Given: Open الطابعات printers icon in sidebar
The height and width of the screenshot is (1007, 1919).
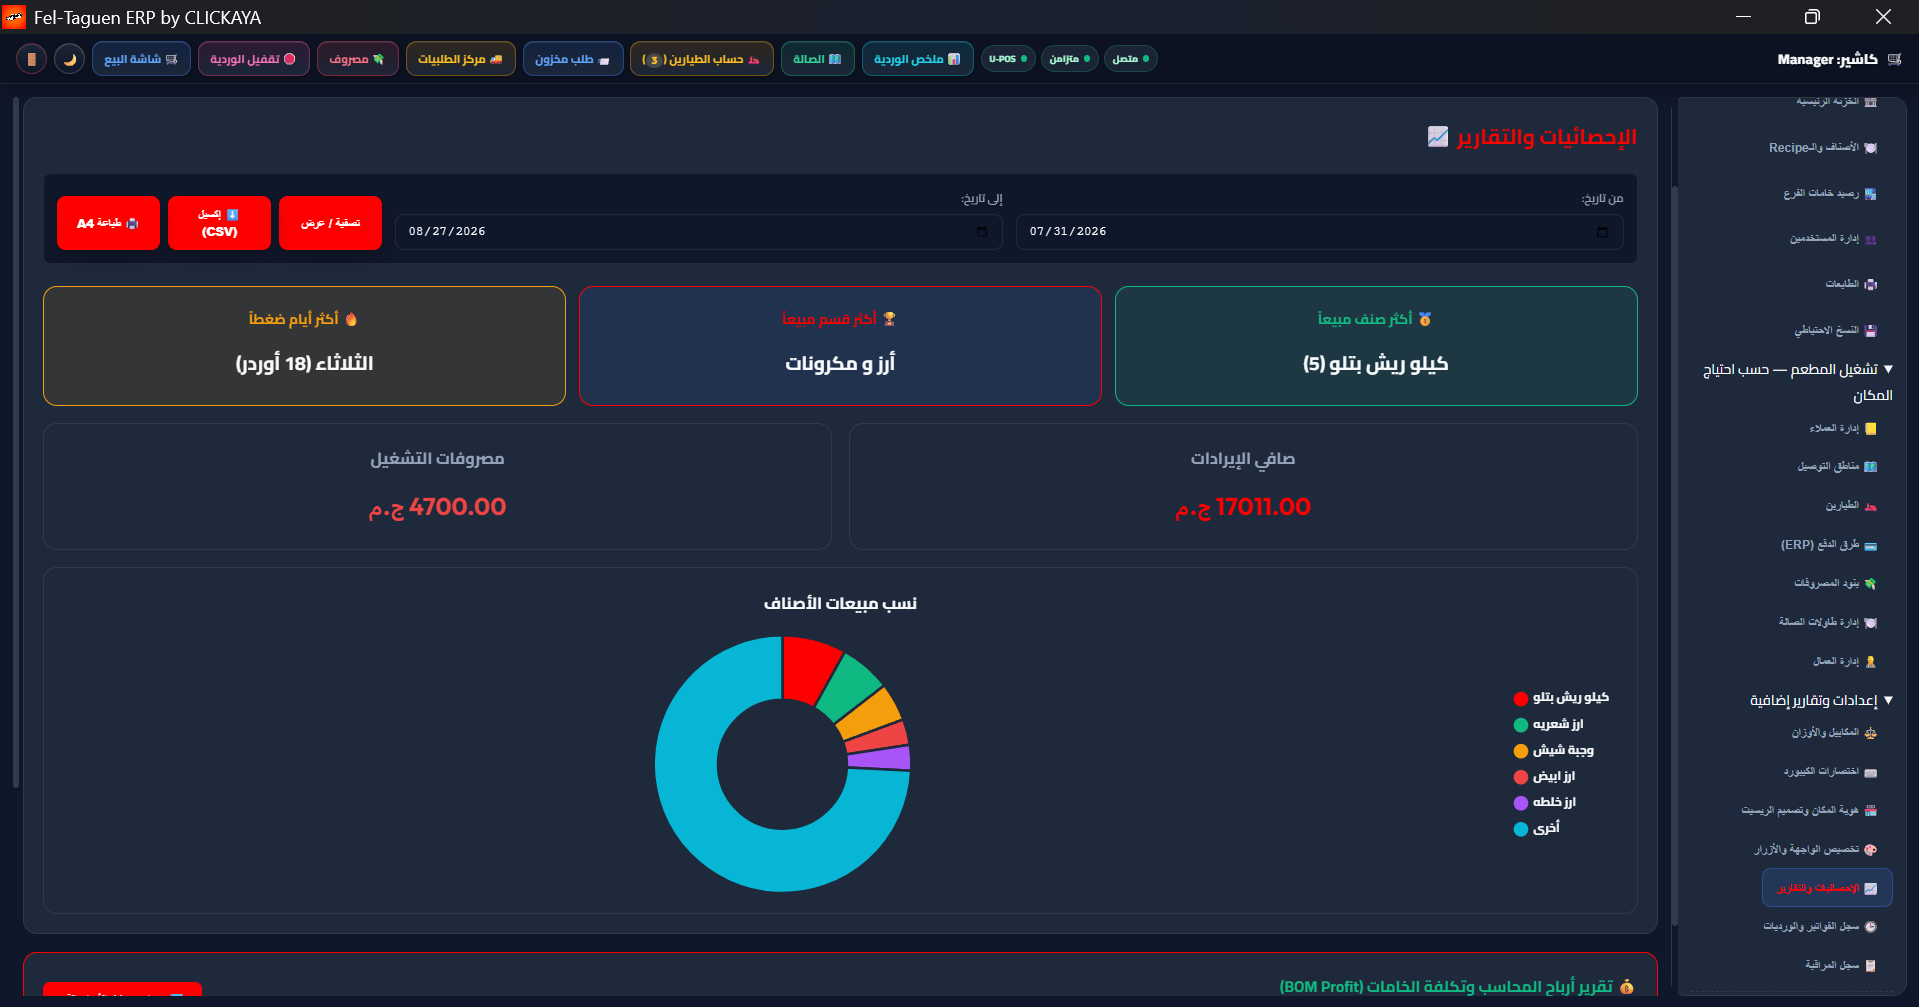Looking at the screenshot, I should 1871,285.
